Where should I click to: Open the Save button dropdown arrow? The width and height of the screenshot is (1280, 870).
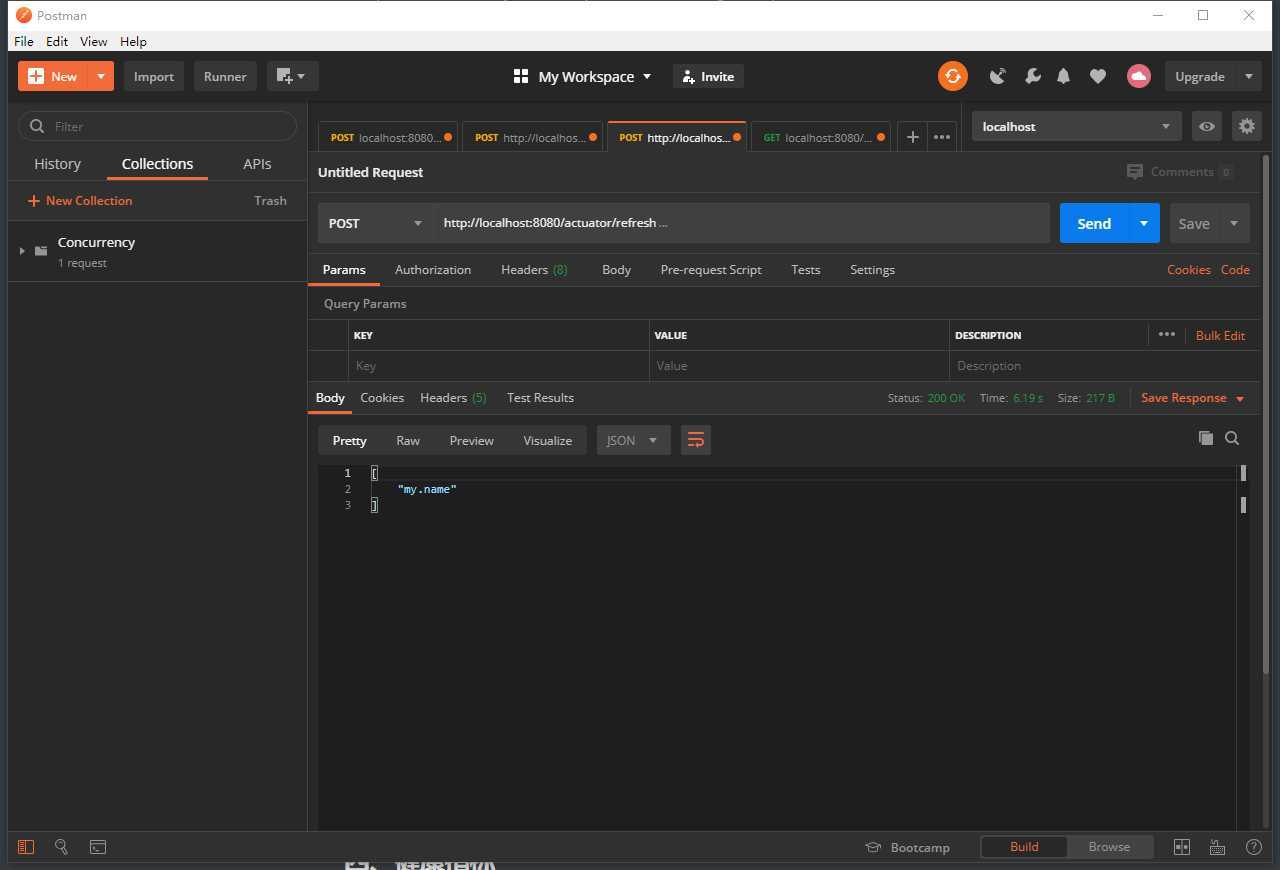pyautogui.click(x=1234, y=223)
